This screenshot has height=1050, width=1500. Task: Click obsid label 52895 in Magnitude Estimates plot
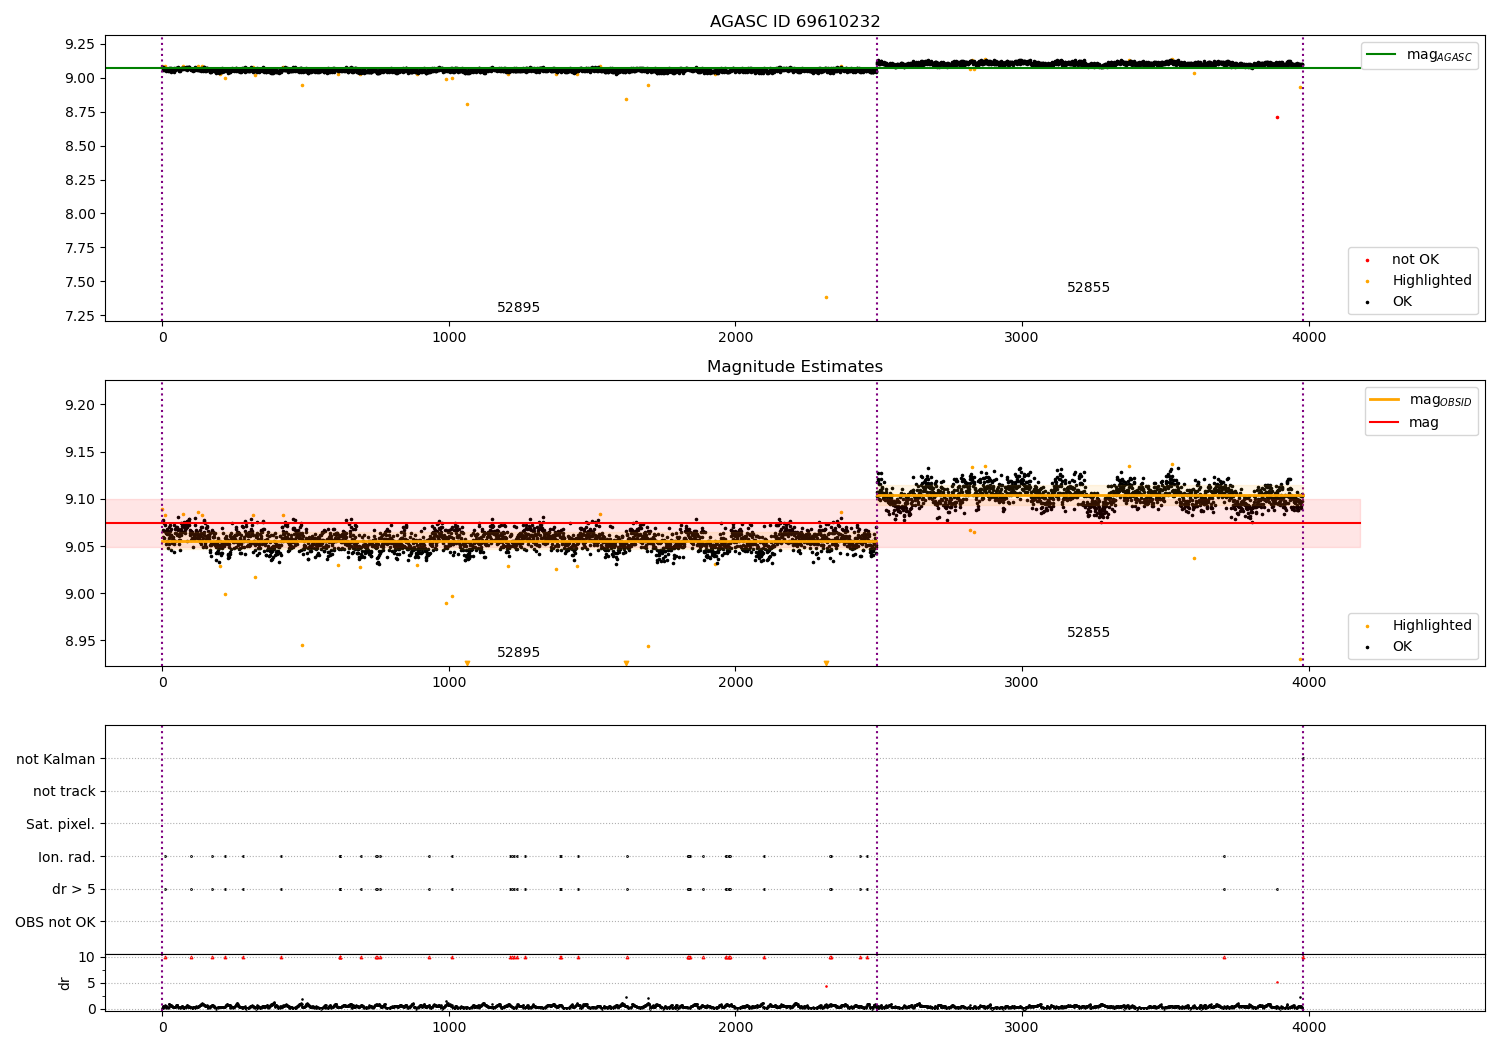[x=518, y=653]
